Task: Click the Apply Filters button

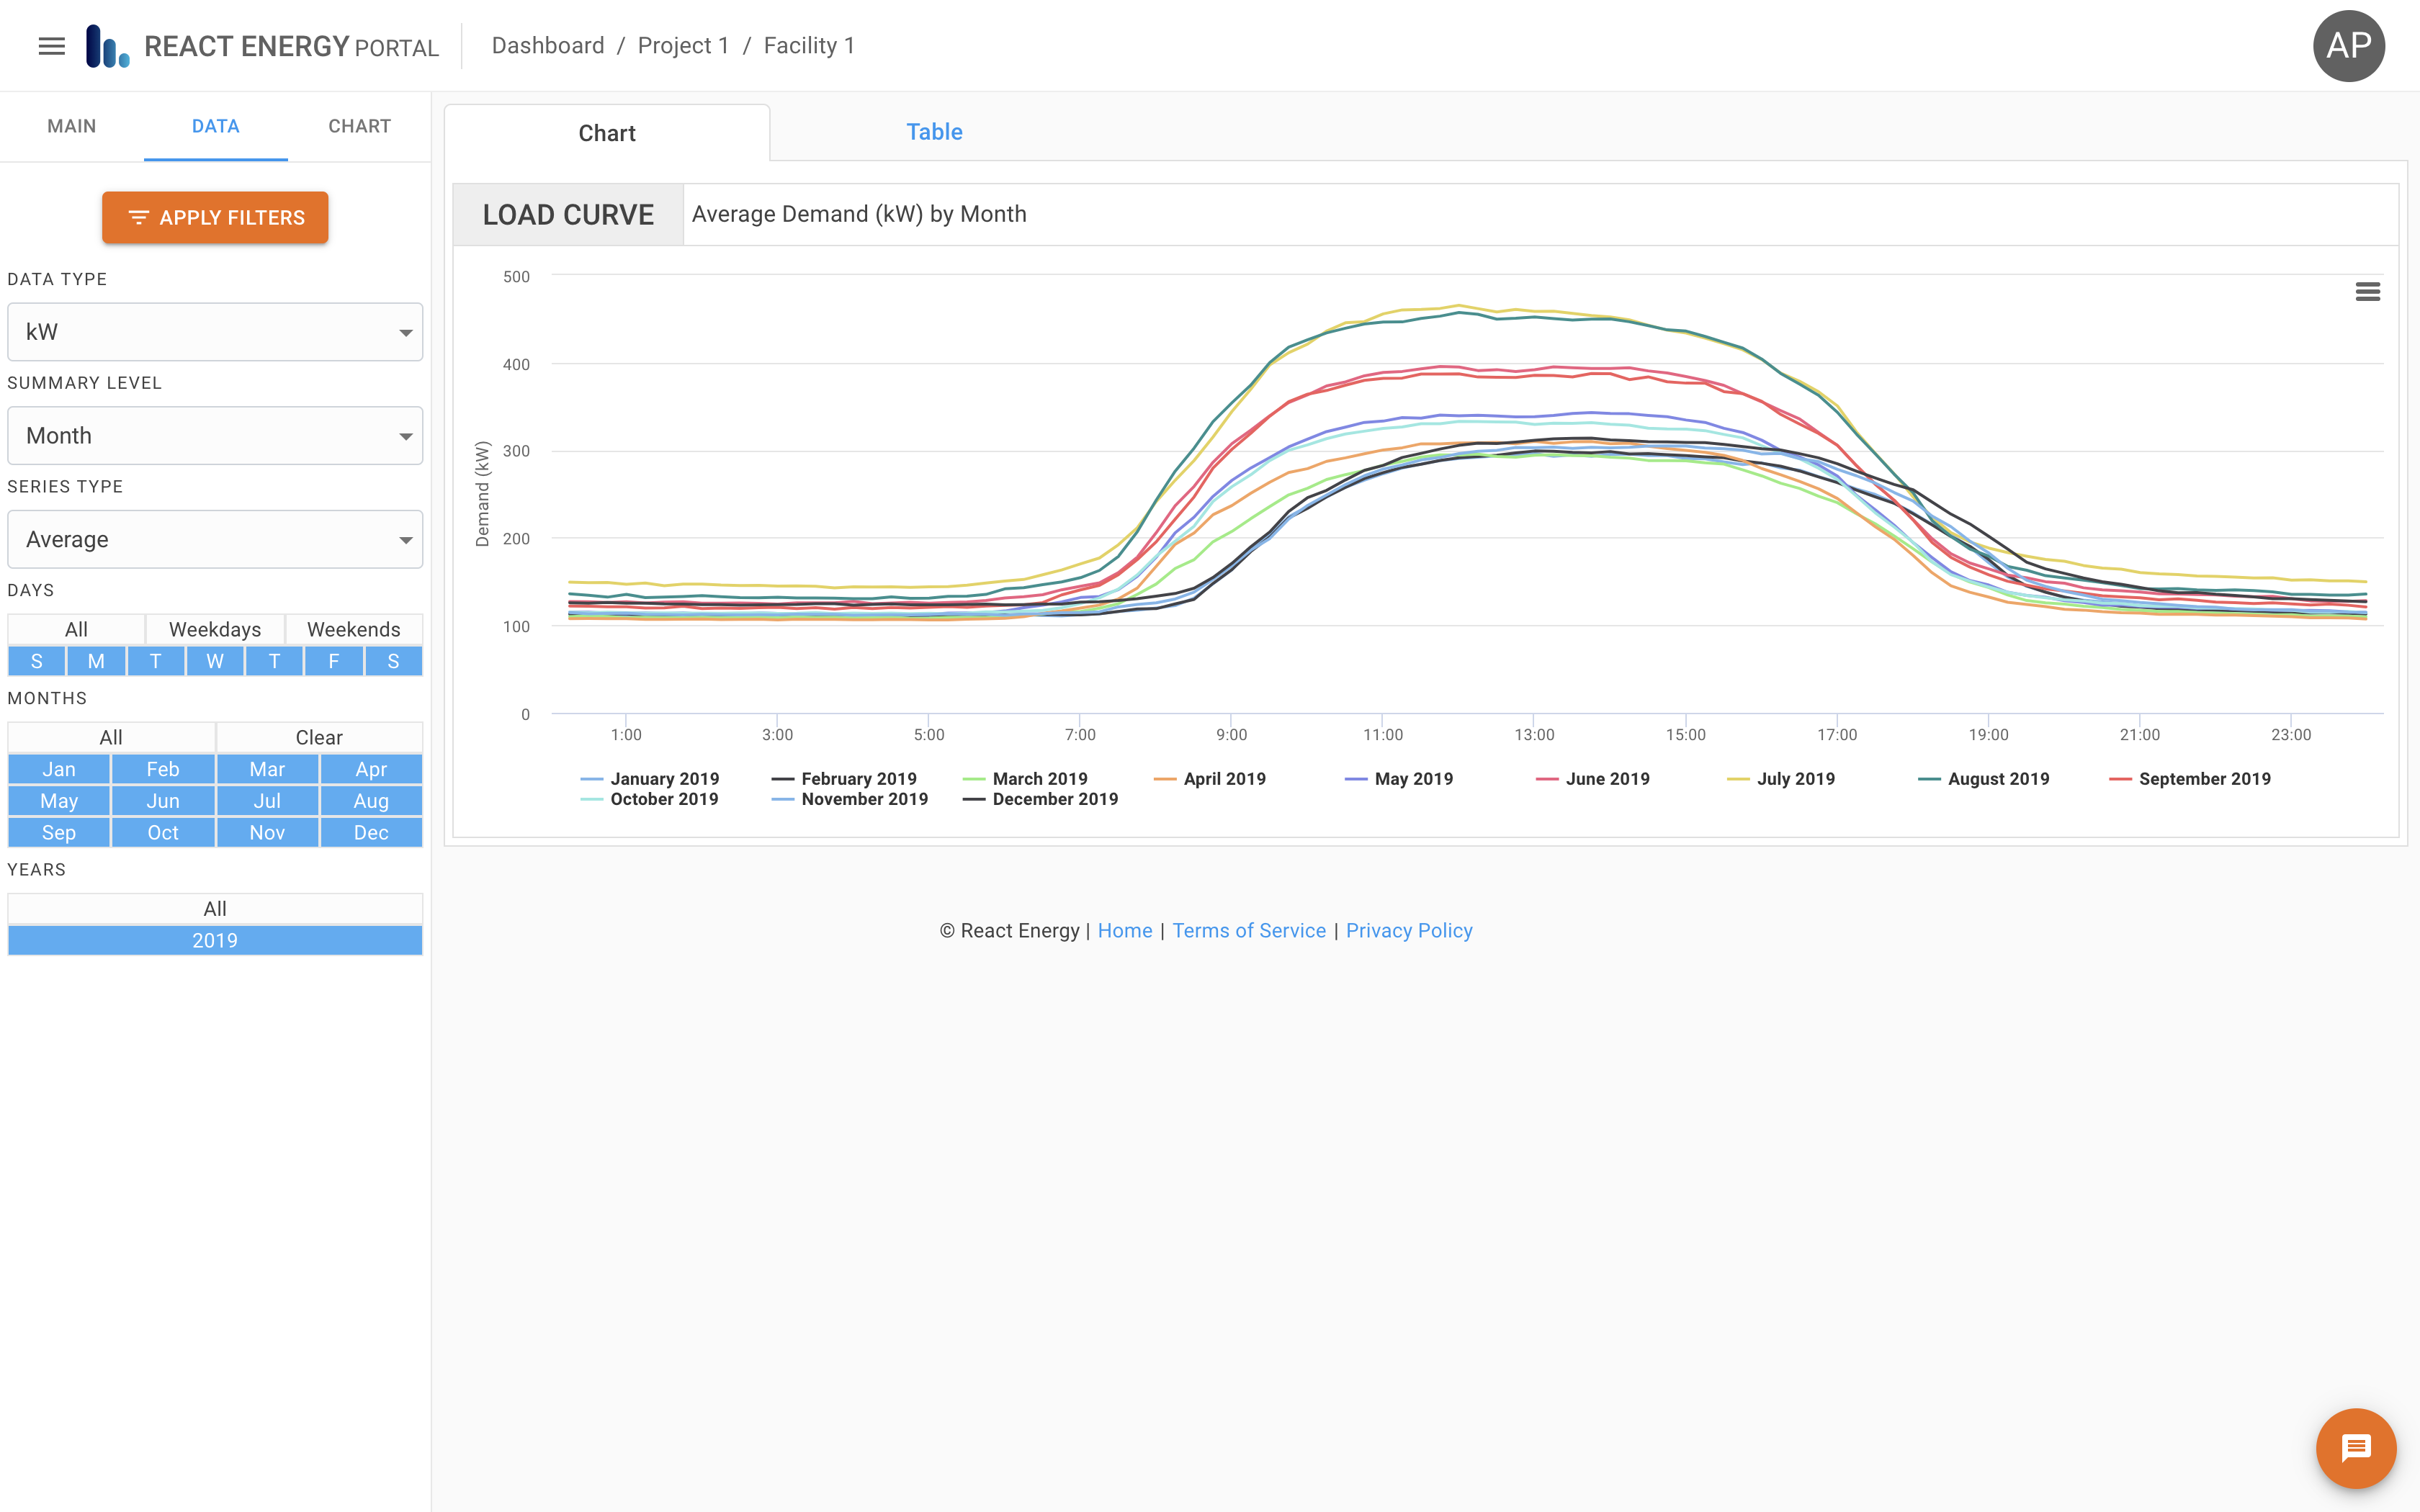Action: pyautogui.click(x=214, y=217)
